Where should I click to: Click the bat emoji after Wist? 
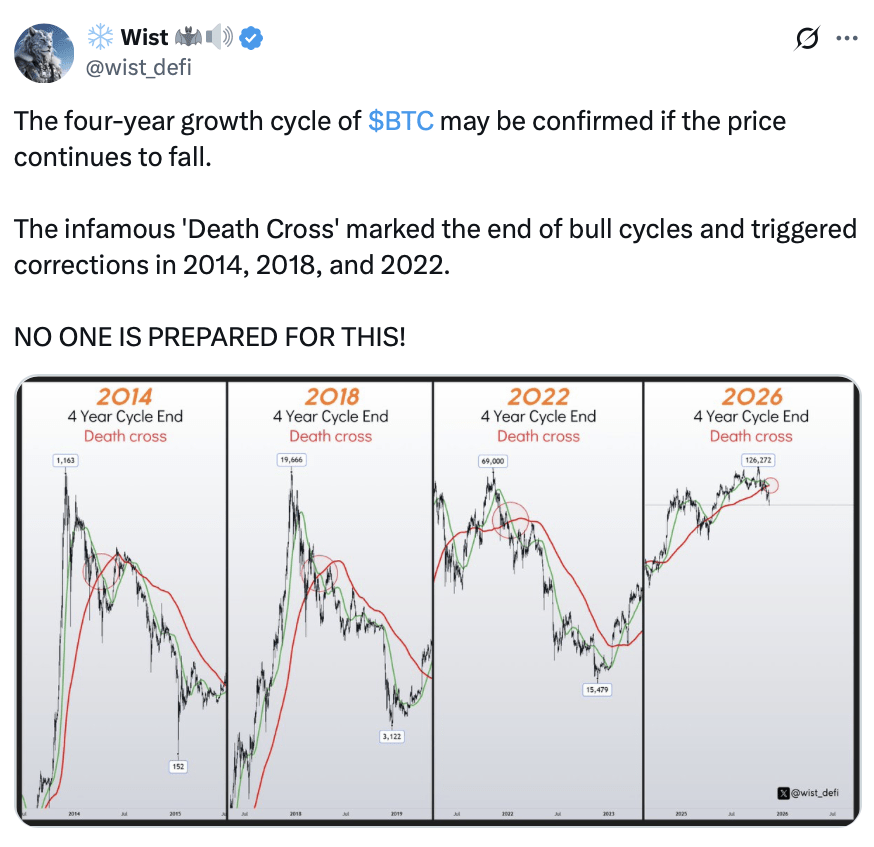click(x=189, y=39)
